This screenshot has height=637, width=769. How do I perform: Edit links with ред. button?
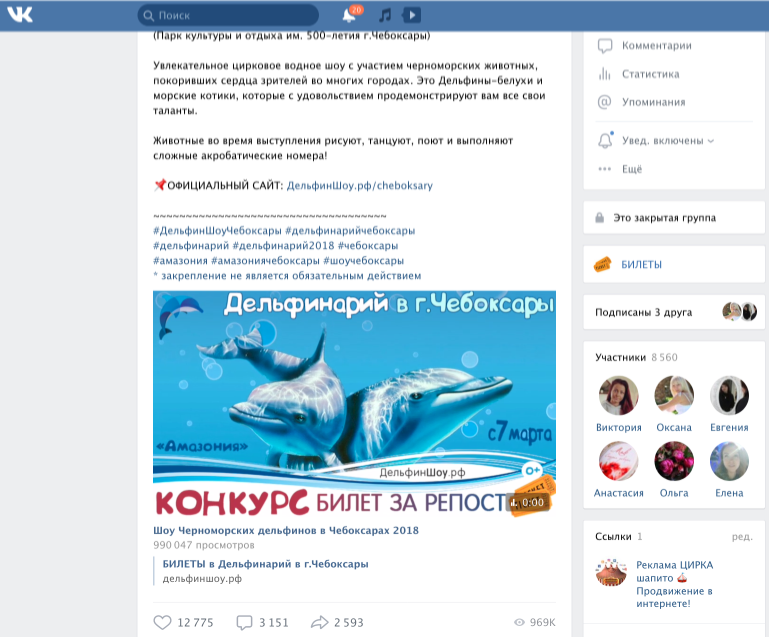pos(742,536)
